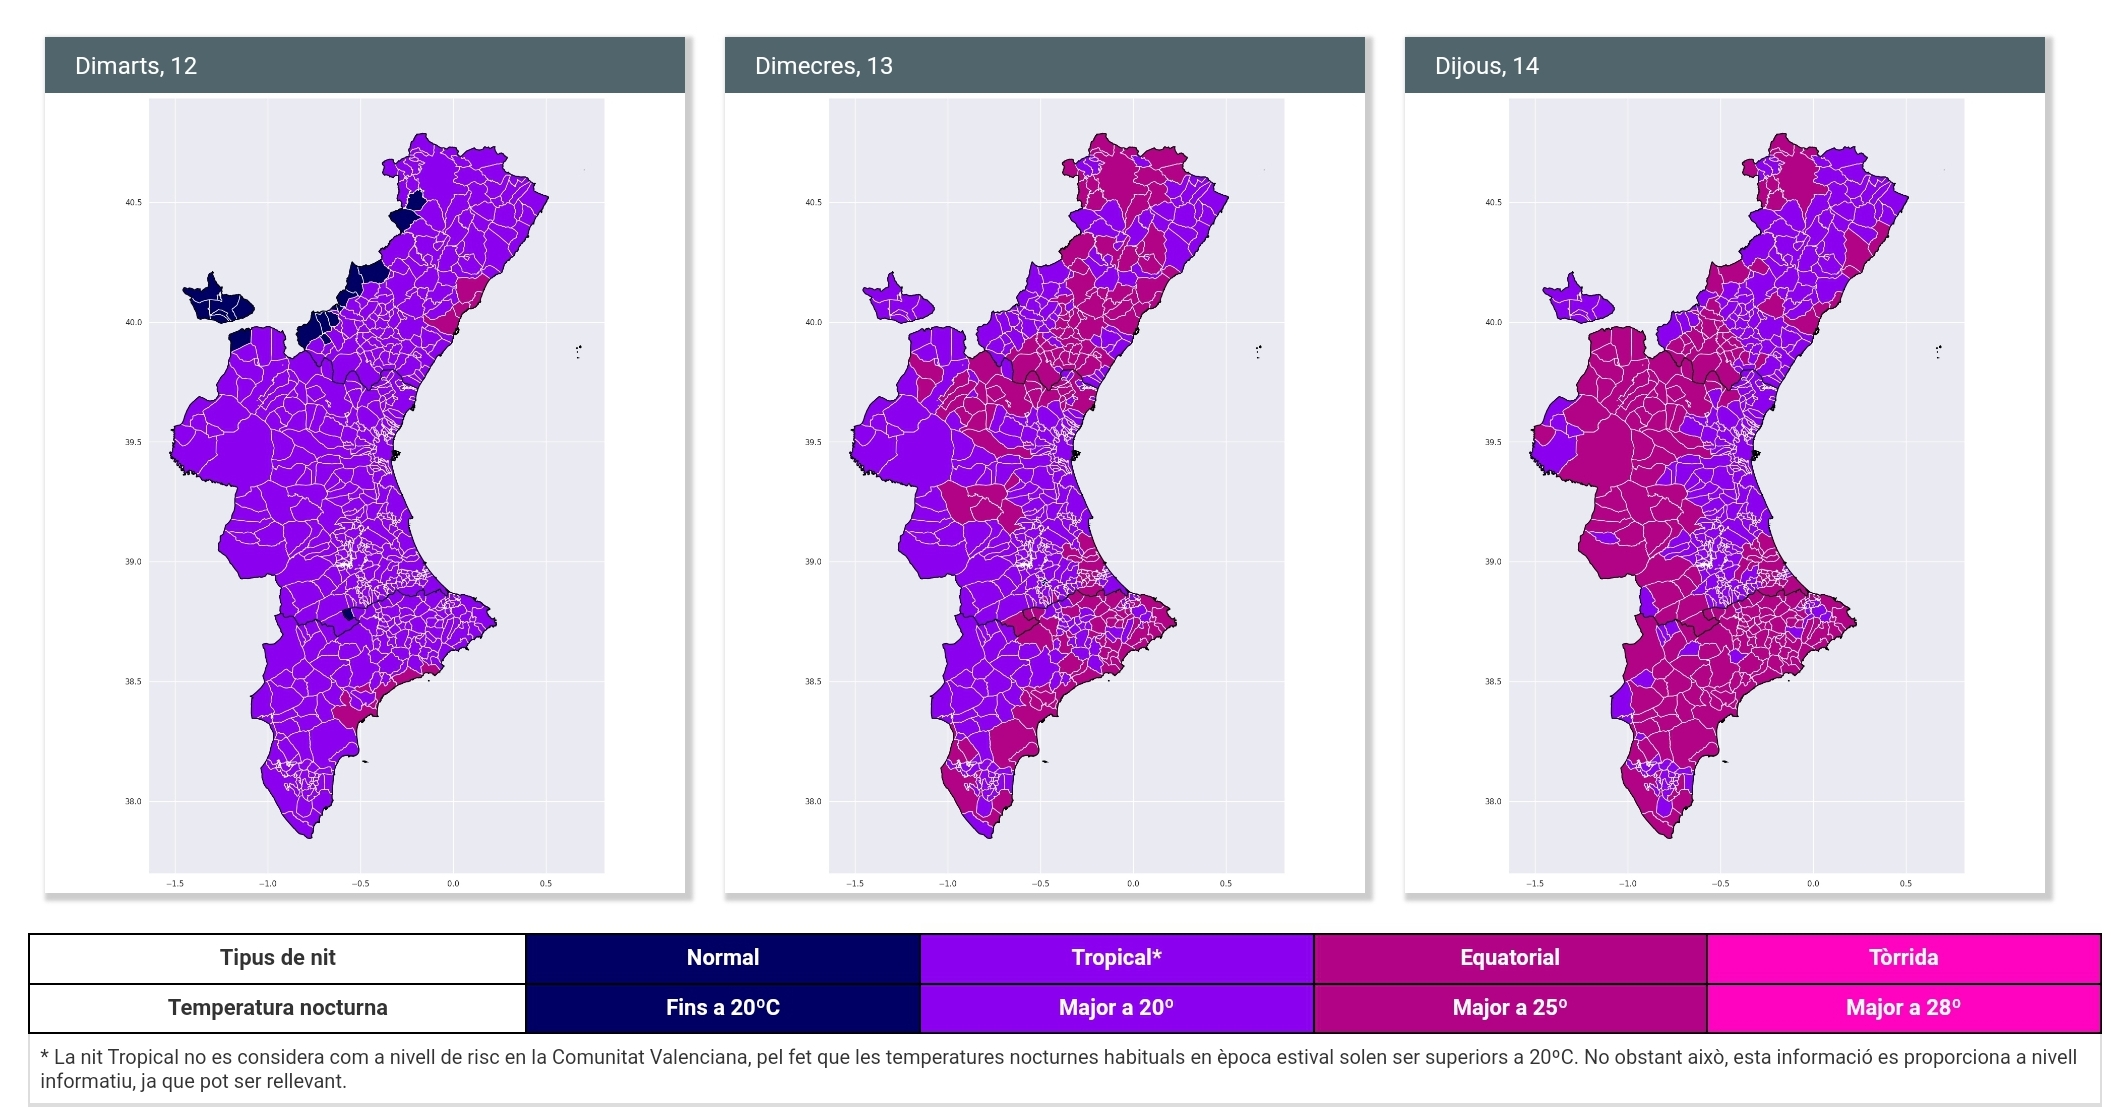Click the Dimarts, 12 header
The image size is (2111, 1109).
coord(136,66)
